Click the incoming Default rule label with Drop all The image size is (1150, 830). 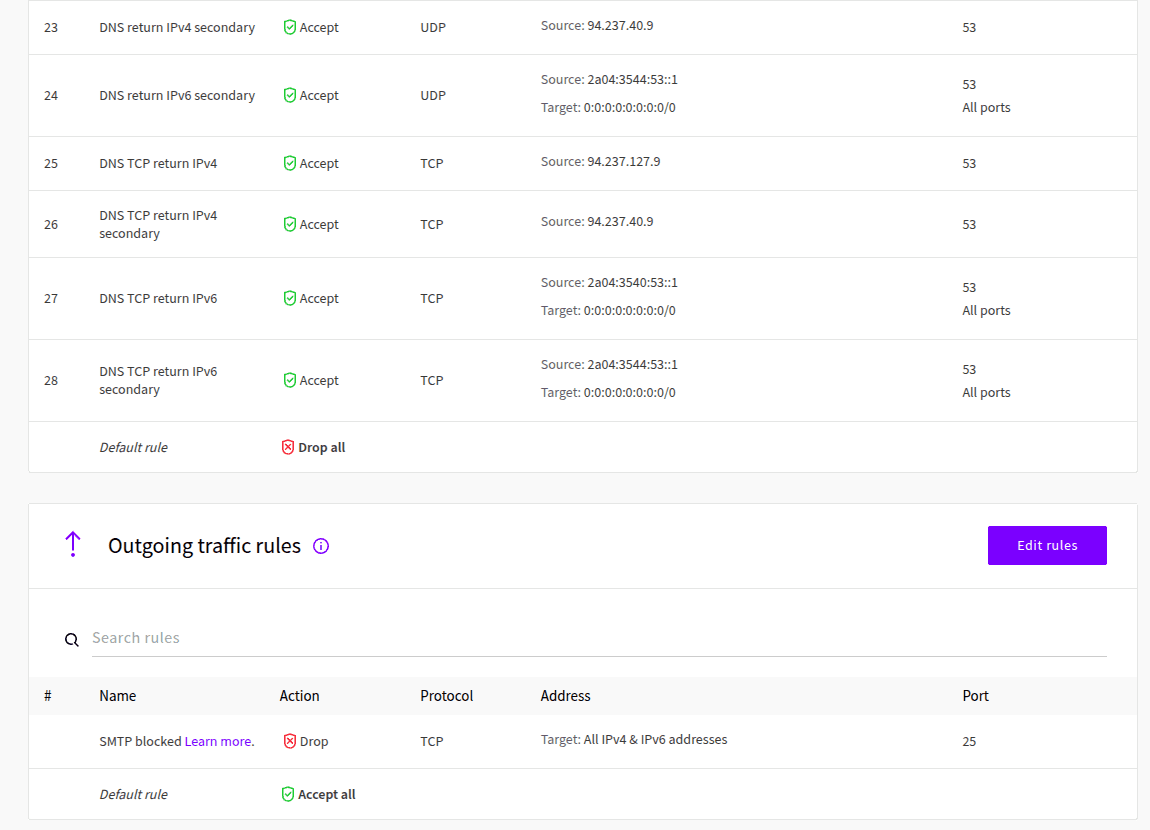pyautogui.click(x=133, y=447)
